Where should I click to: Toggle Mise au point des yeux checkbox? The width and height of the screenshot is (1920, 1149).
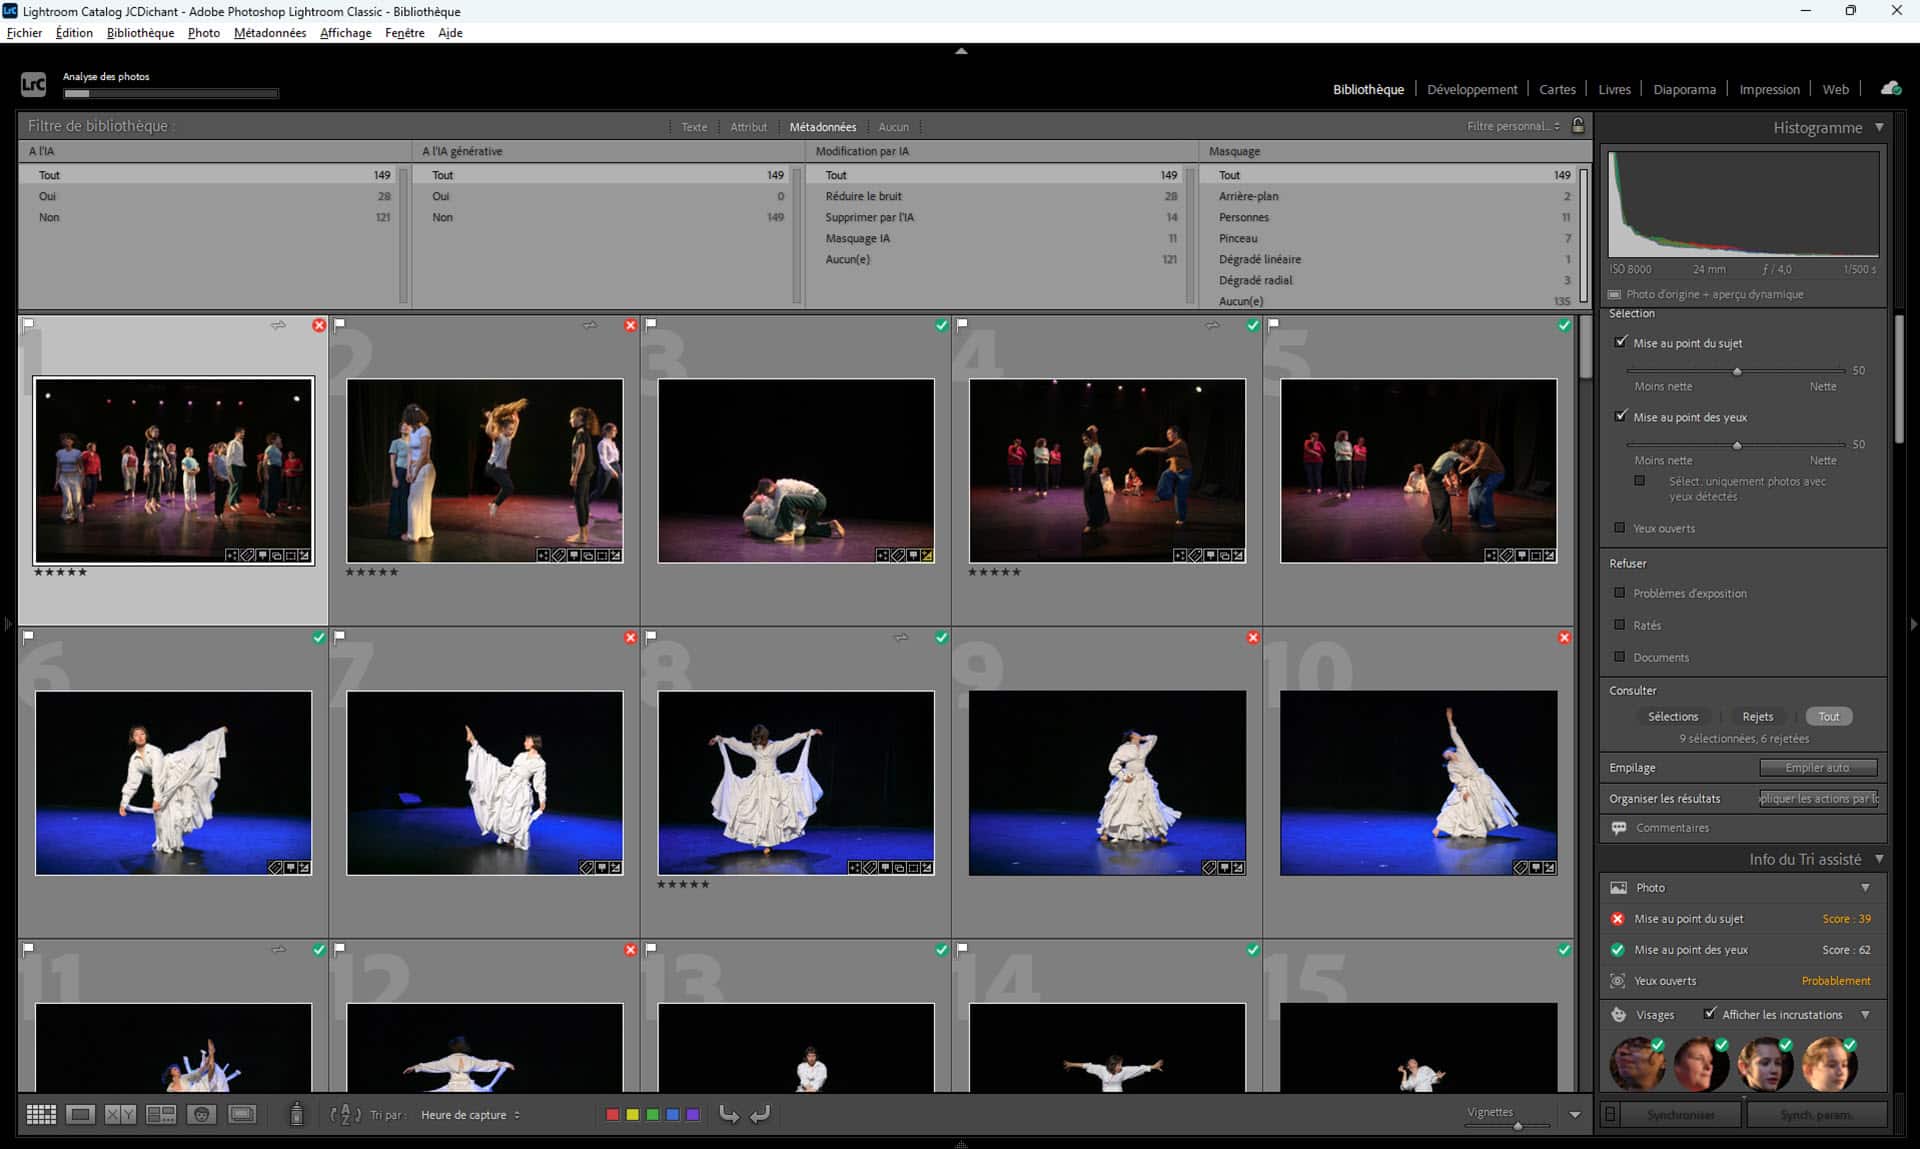point(1620,416)
